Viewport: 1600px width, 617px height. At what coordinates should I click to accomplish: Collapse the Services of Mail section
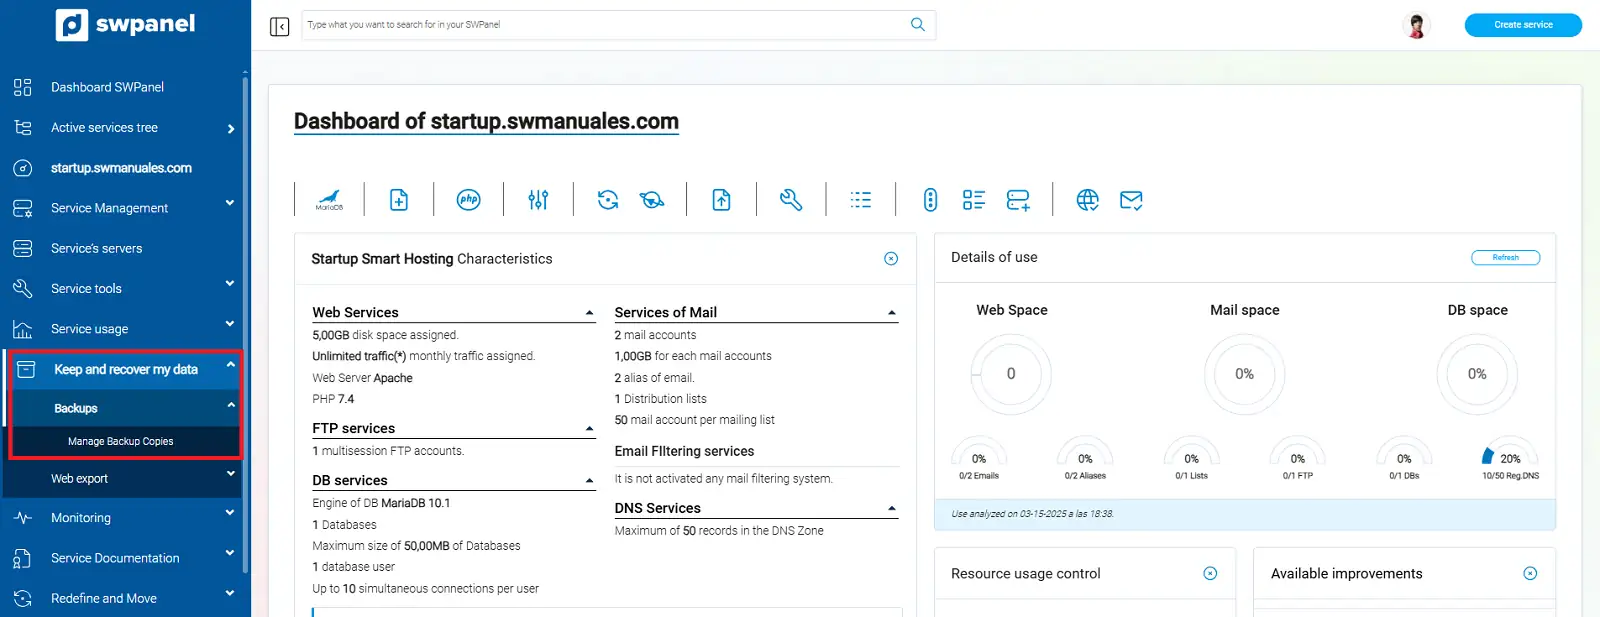892,313
